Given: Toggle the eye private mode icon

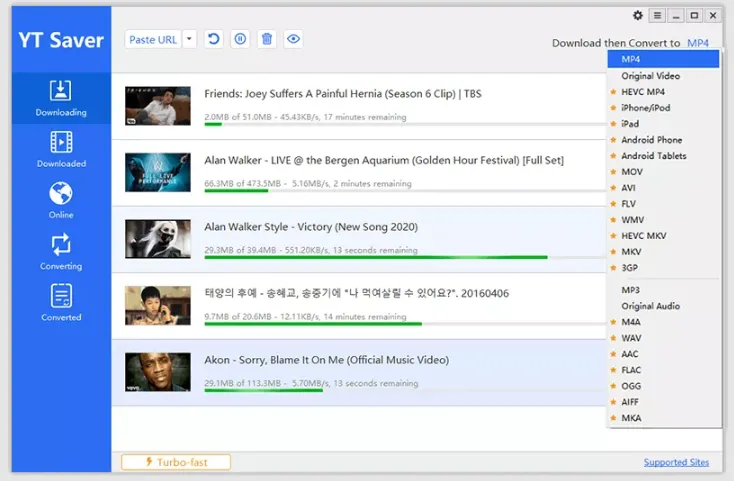Looking at the screenshot, I should click(x=294, y=39).
